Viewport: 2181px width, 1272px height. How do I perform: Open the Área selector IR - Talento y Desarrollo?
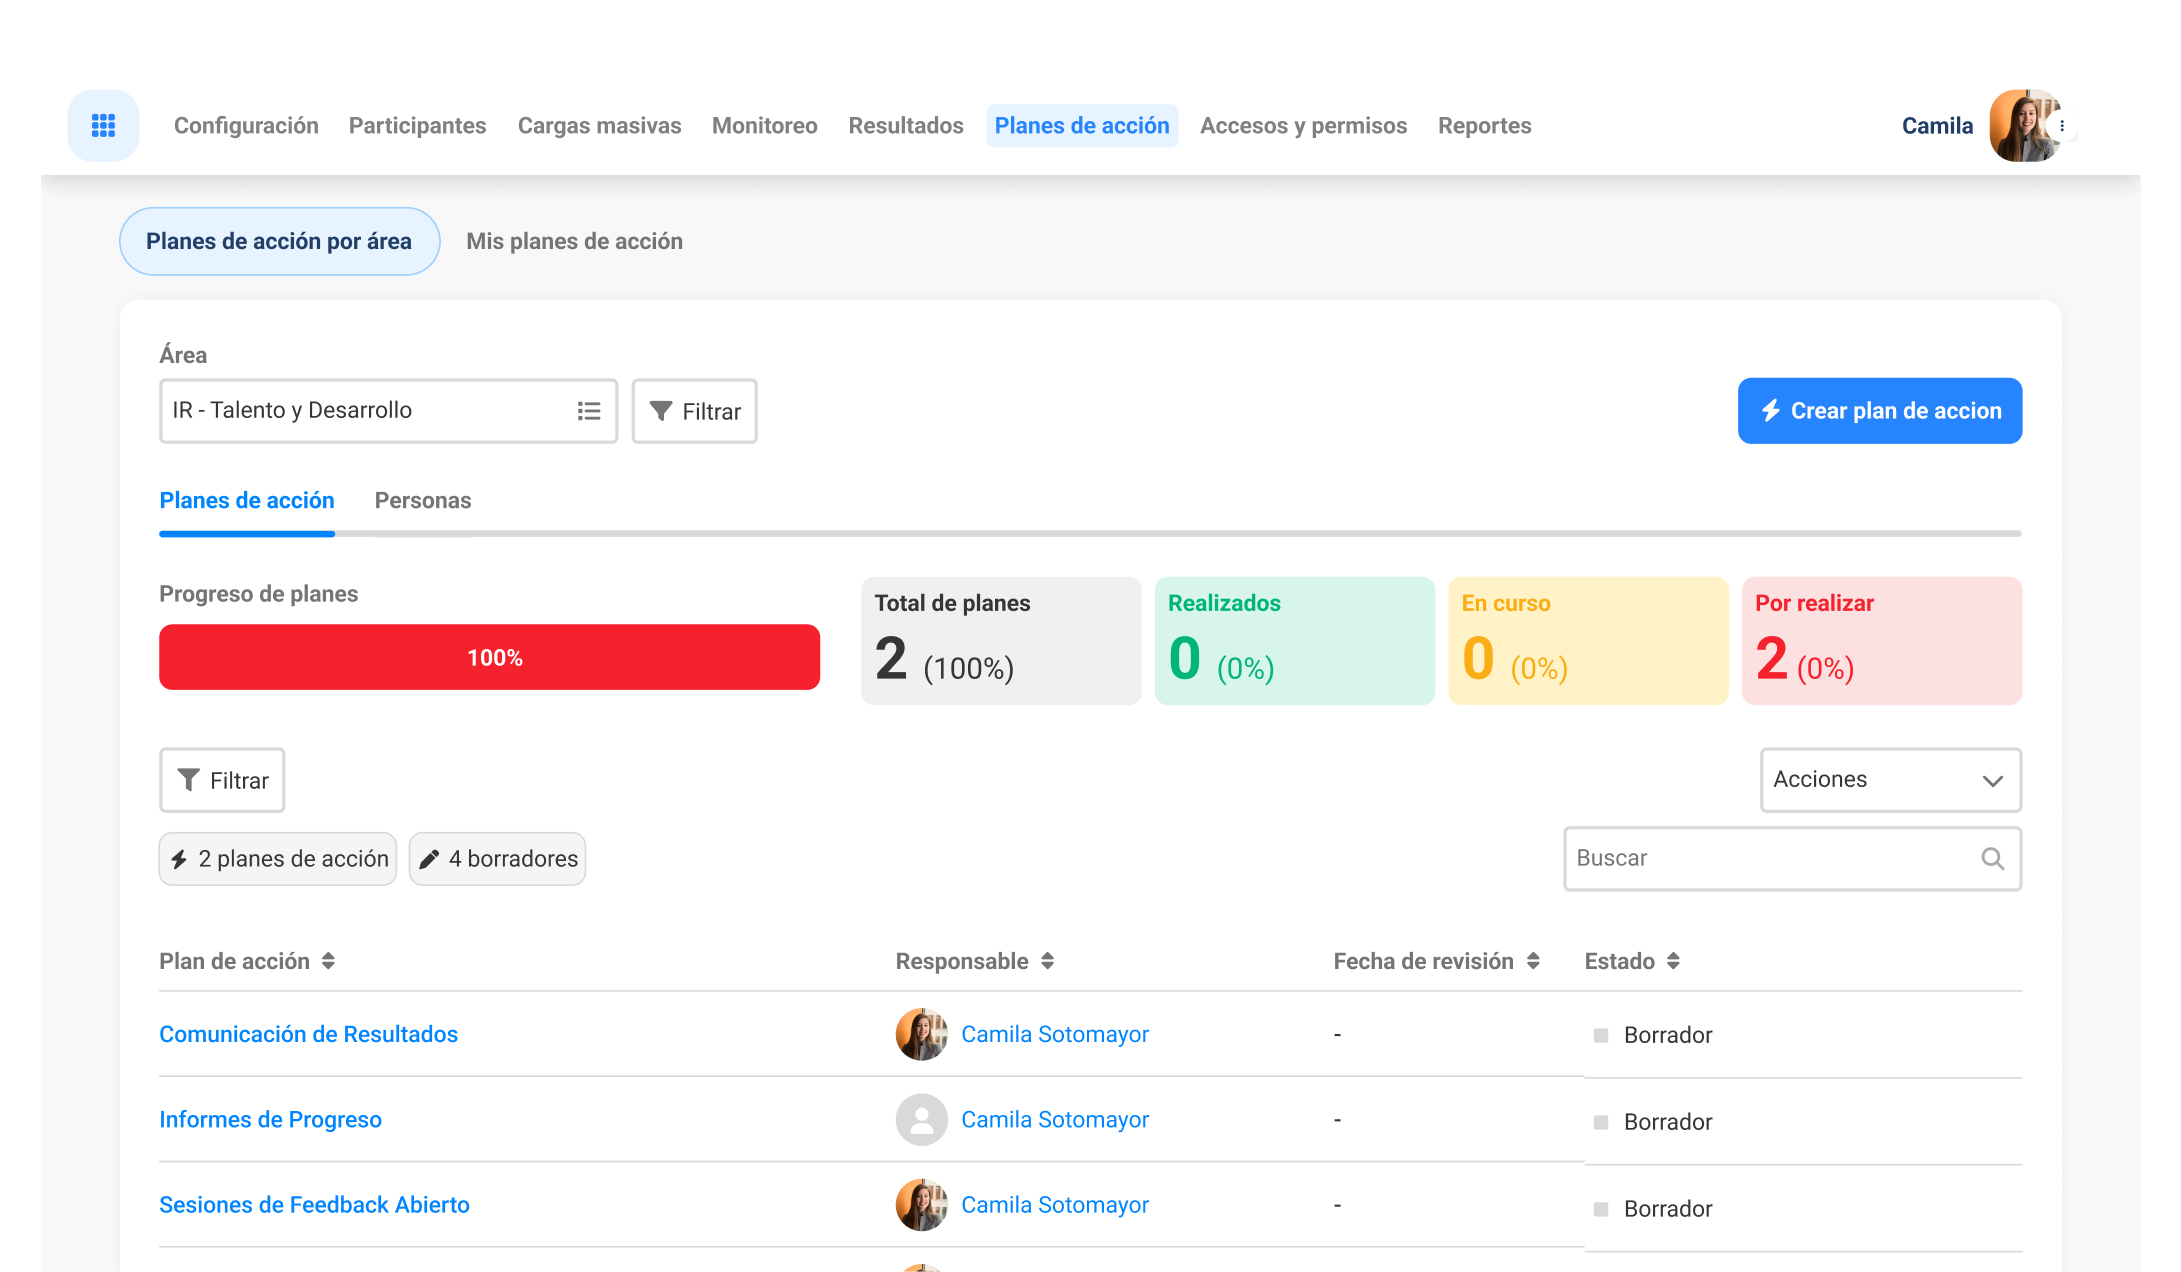[388, 411]
